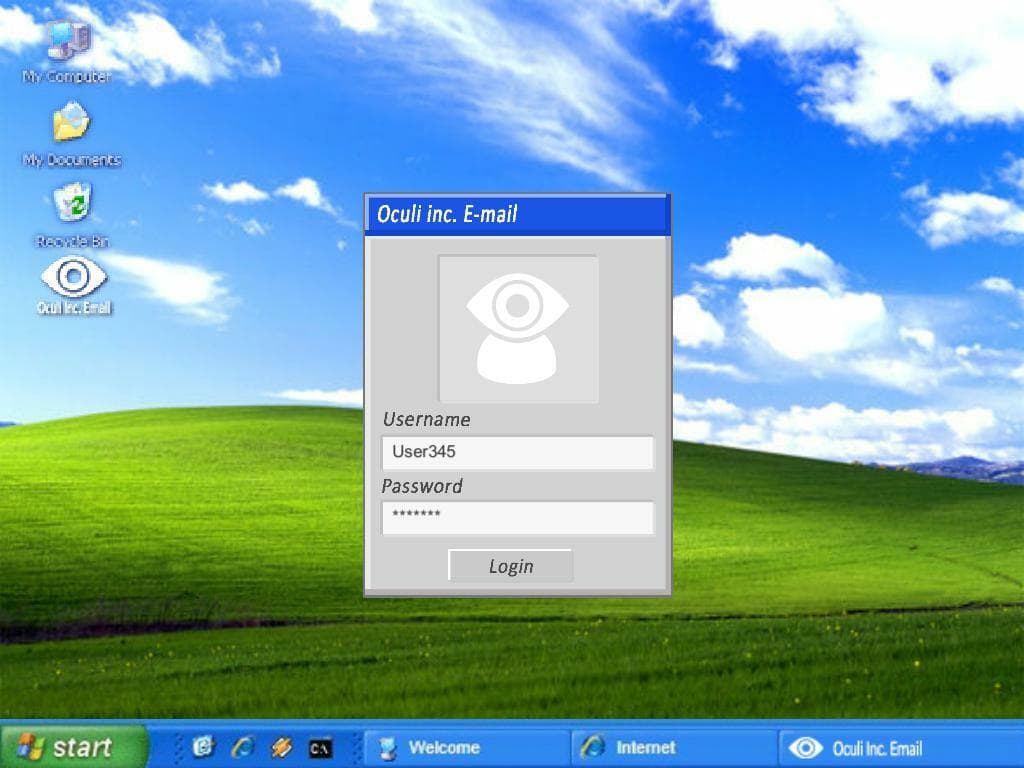This screenshot has width=1024, height=768.
Task: Switch to the Internet taskbar window
Action: pos(674,747)
